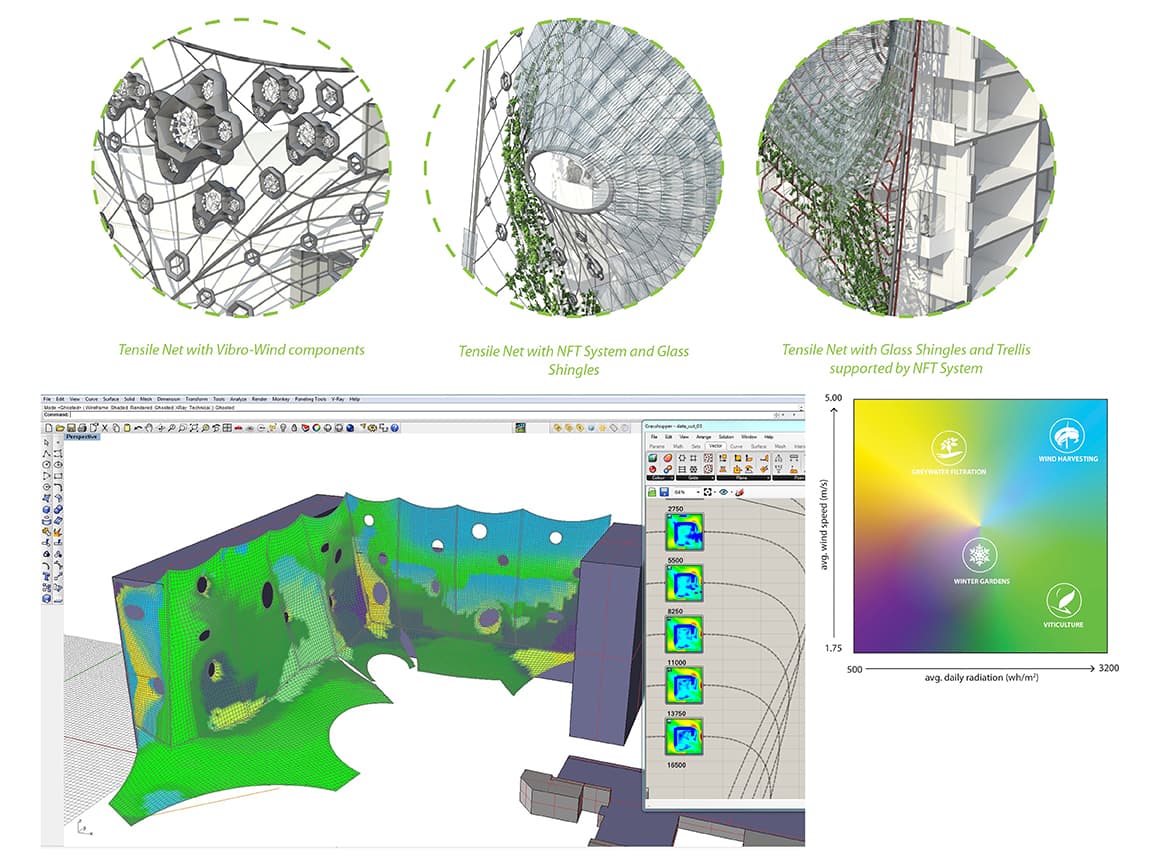Image resolution: width=1152 pixels, height=864 pixels.
Task: Open the Rhino Surface menu
Action: click(111, 399)
